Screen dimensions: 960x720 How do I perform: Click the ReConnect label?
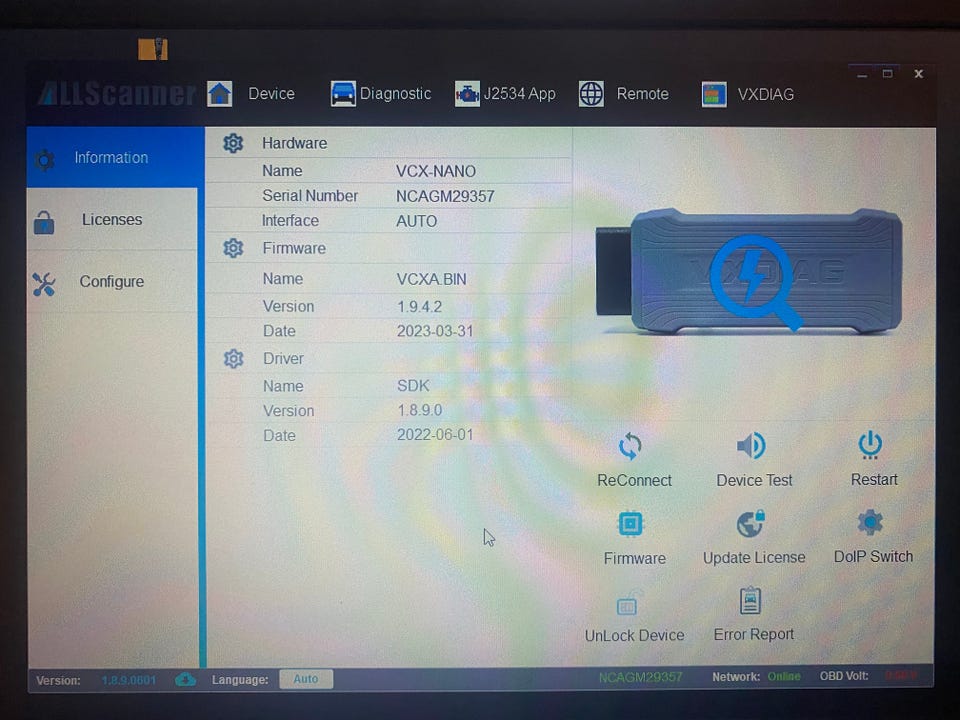click(634, 481)
